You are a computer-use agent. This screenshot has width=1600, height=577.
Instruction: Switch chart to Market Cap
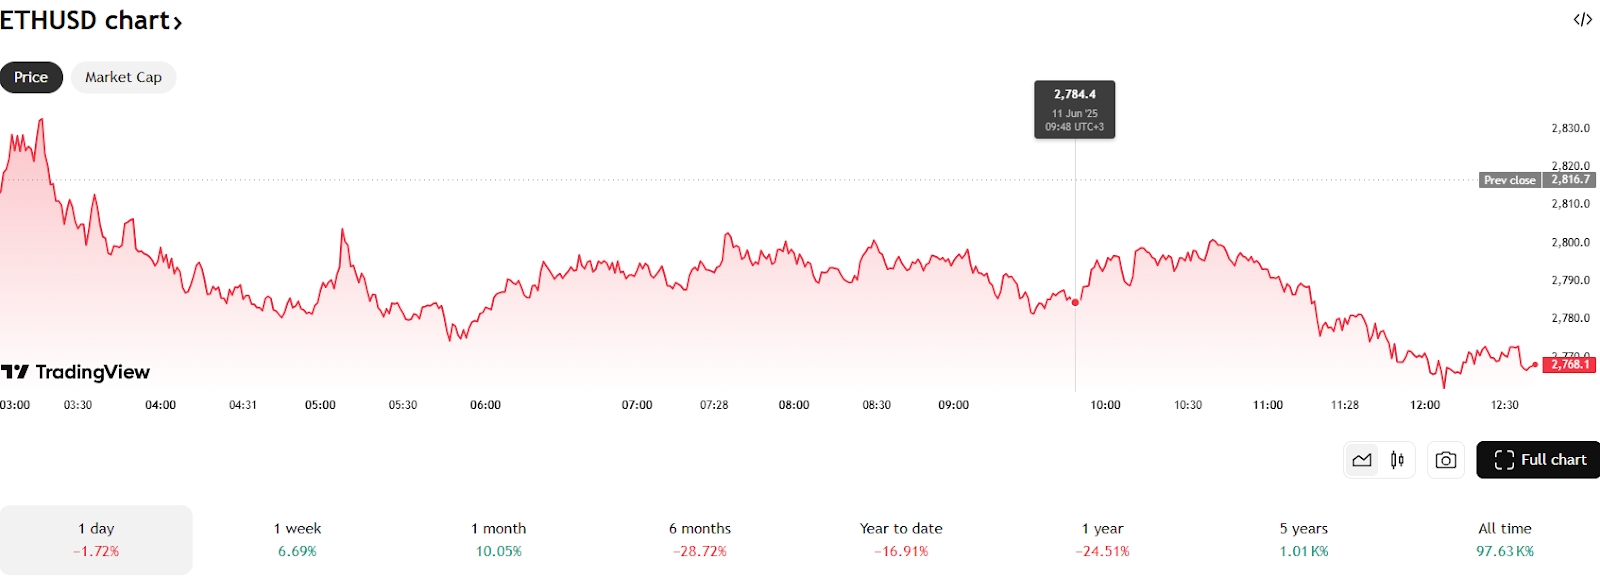(x=123, y=77)
